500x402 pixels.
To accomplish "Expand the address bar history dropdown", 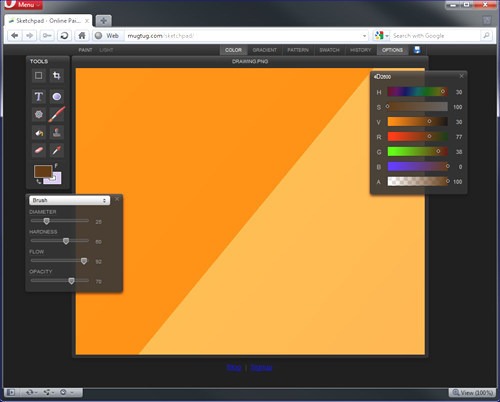I will click(364, 36).
